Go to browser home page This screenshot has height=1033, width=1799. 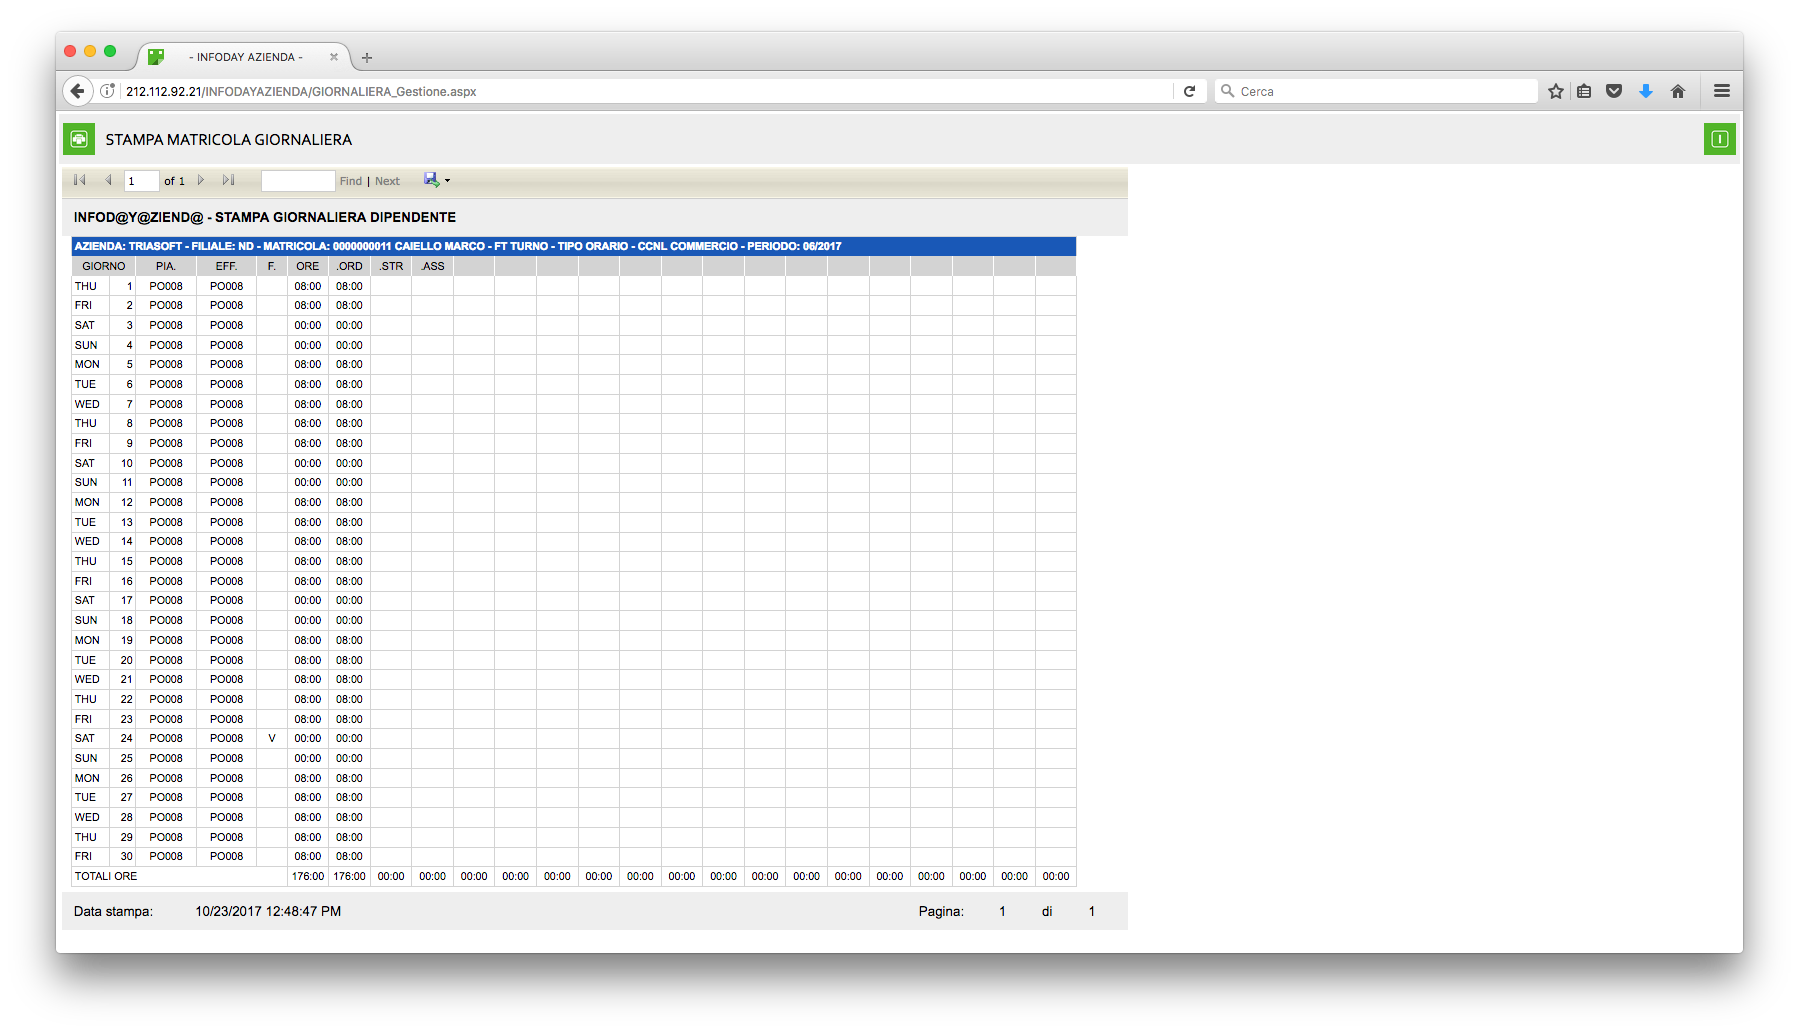coord(1678,91)
